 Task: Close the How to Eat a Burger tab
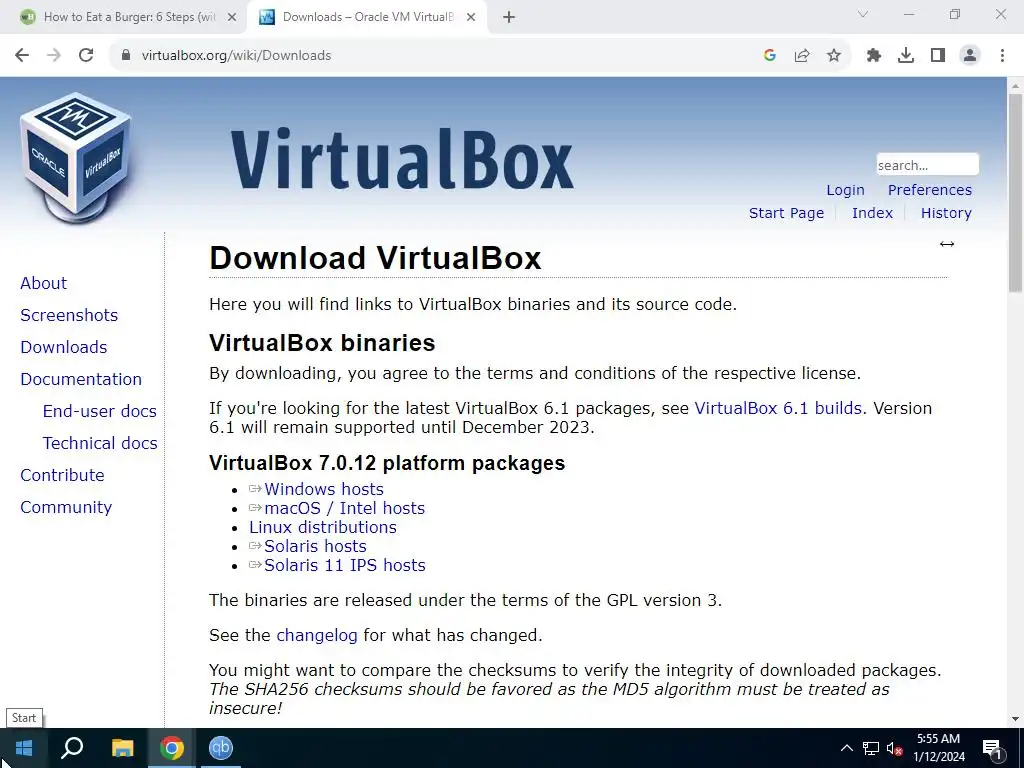pyautogui.click(x=232, y=18)
